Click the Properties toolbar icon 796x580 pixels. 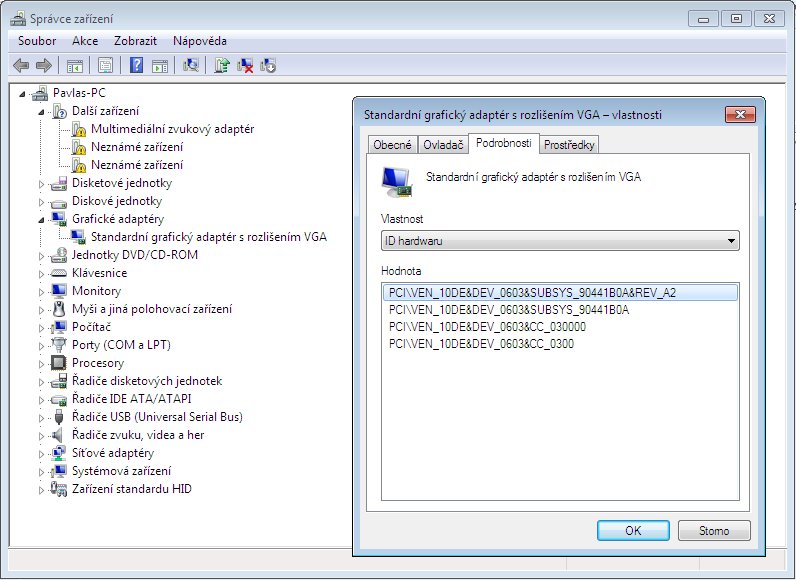(105, 66)
